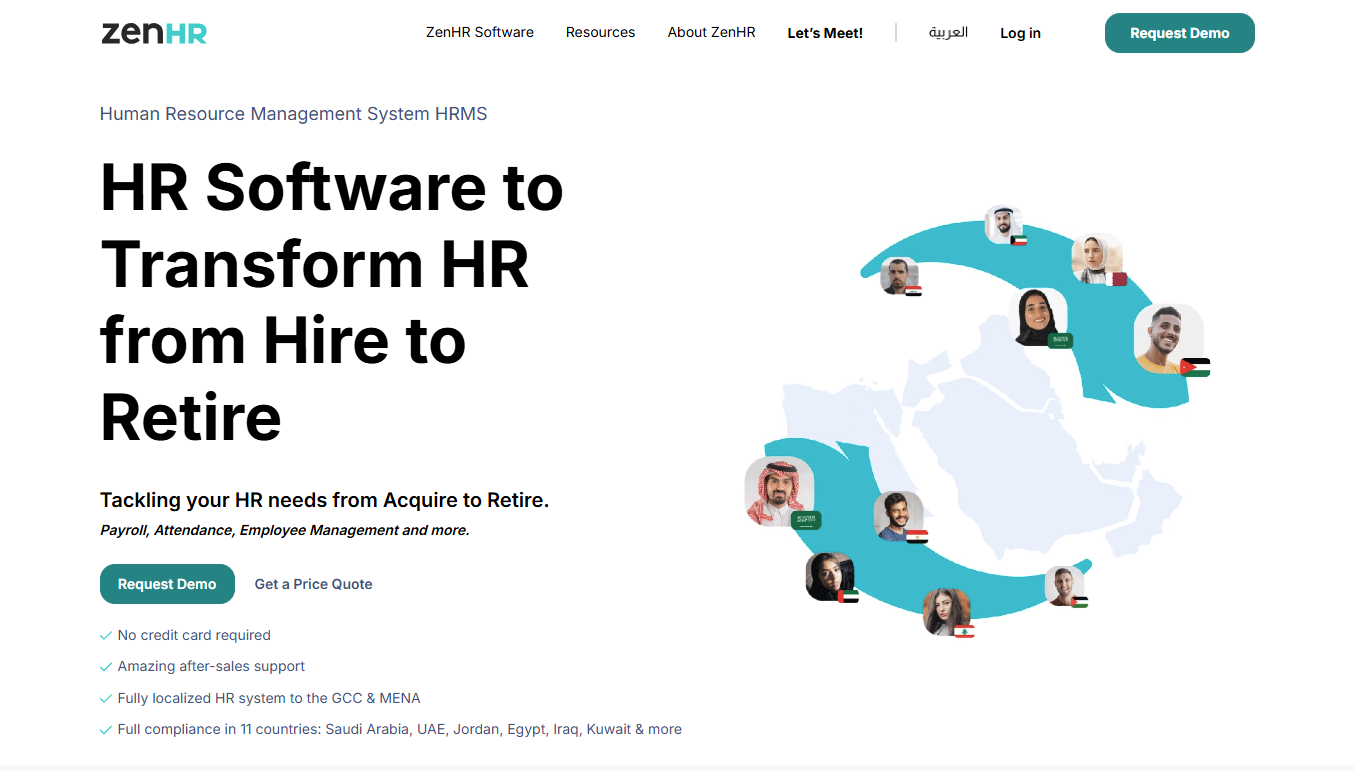Expand the About ZenHR menu

[x=711, y=33]
